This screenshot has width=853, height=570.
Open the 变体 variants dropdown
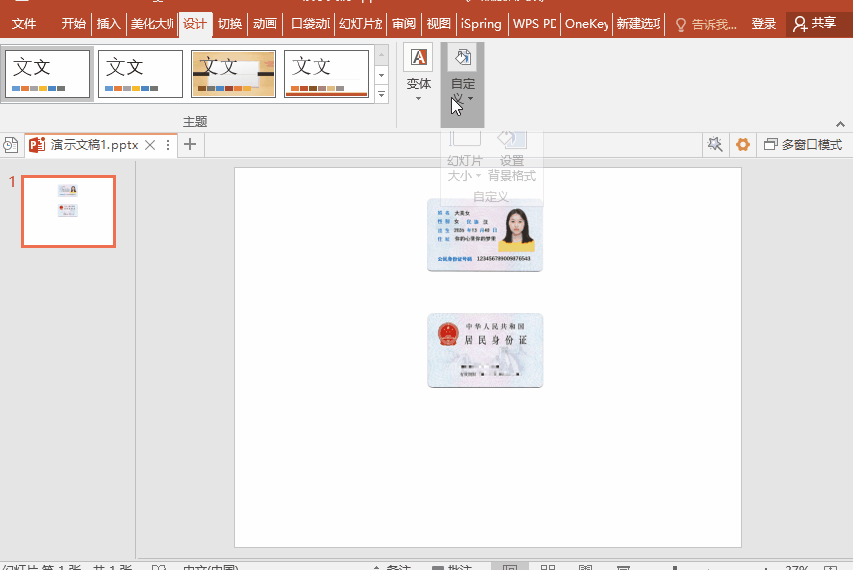418,73
